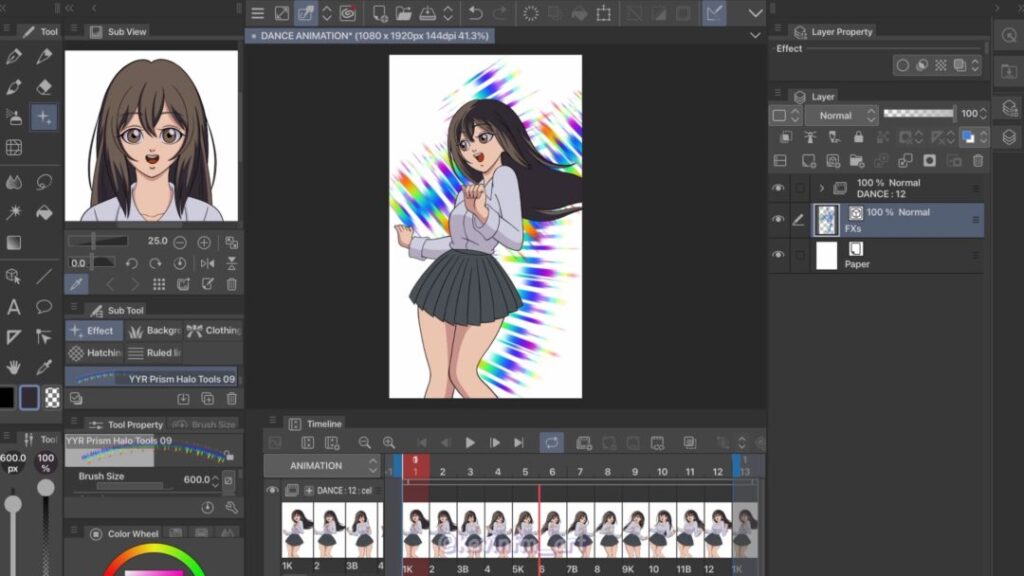Click the Open file folder icon
Screen dimensions: 1024x576
[404, 13]
